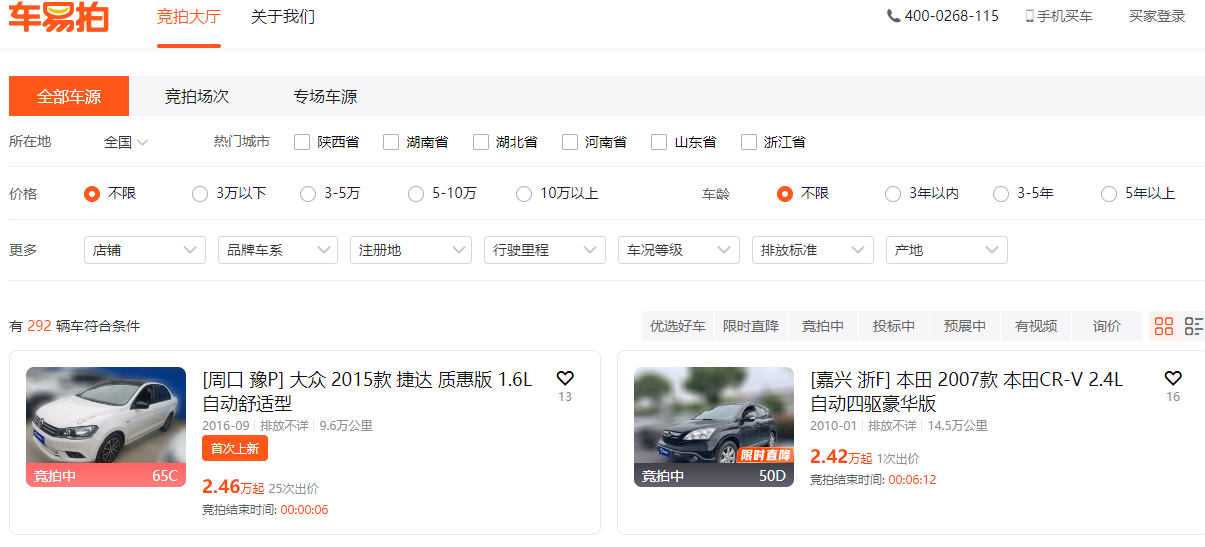The width and height of the screenshot is (1205, 547).
Task: Switch to the 竞拍场次 tab
Action: click(197, 97)
